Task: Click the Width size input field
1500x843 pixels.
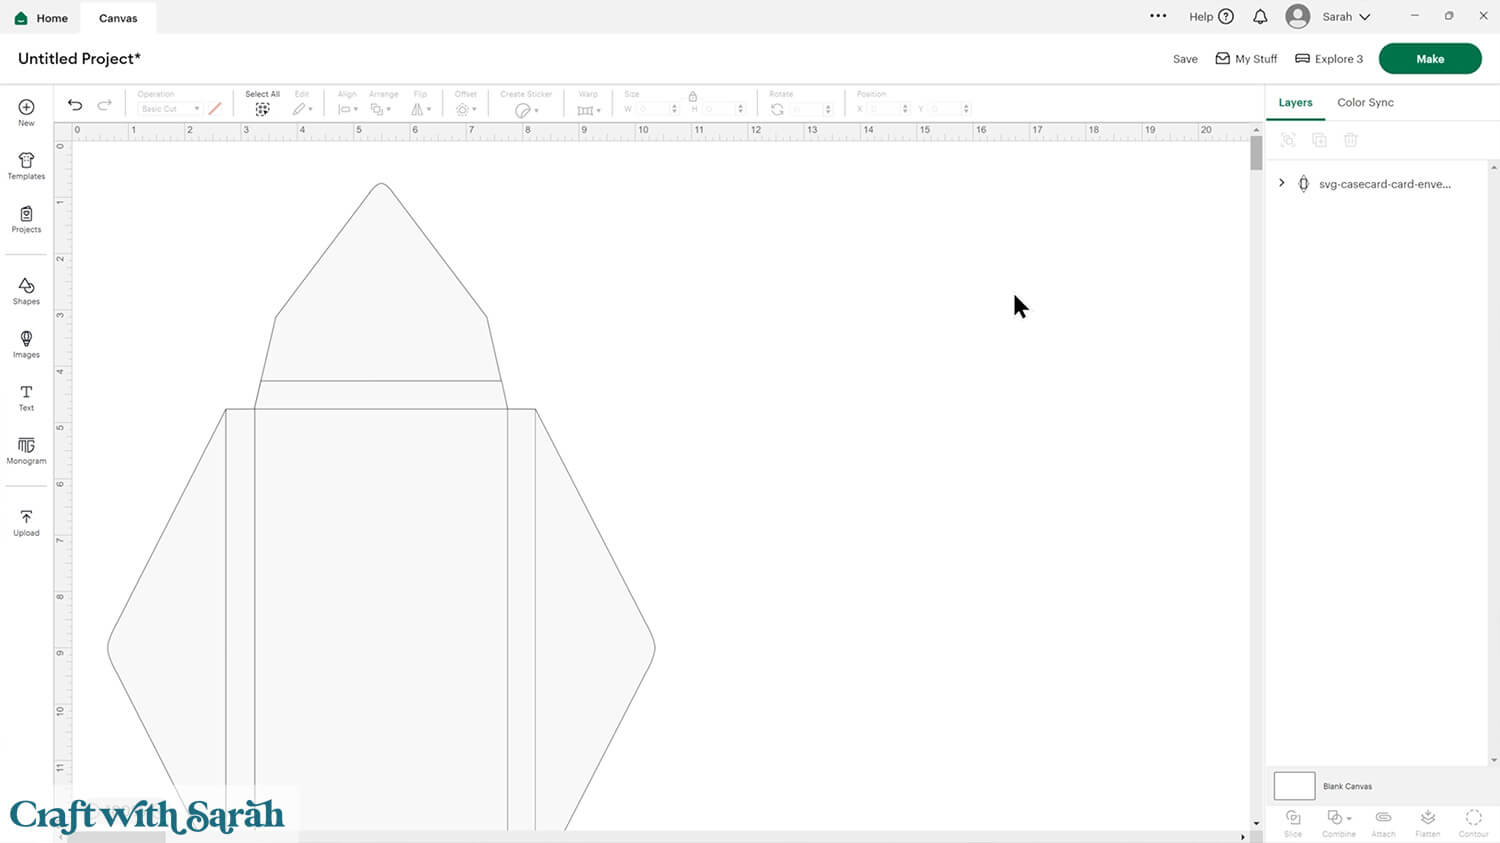Action: 657,109
